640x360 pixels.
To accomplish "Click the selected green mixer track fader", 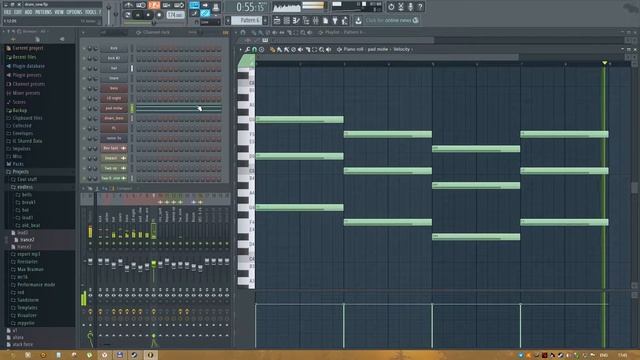I will (153, 264).
